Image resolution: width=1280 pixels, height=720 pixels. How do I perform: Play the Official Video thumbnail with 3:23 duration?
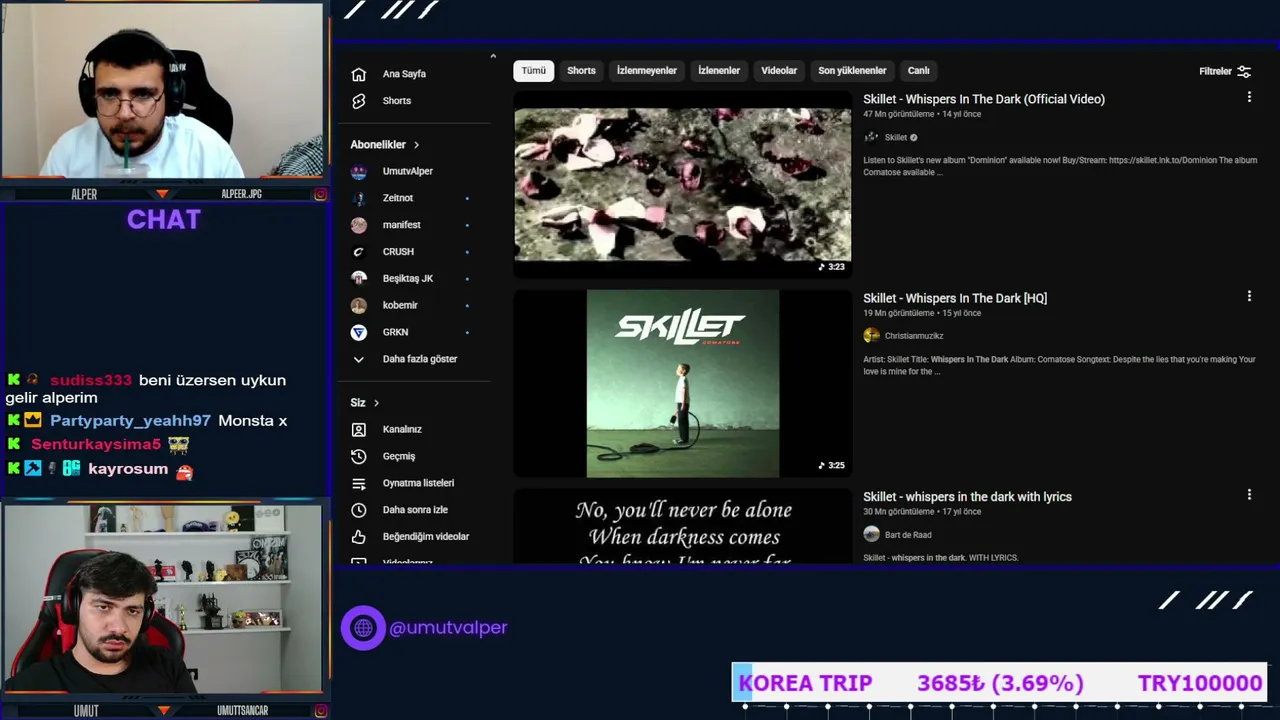point(682,184)
